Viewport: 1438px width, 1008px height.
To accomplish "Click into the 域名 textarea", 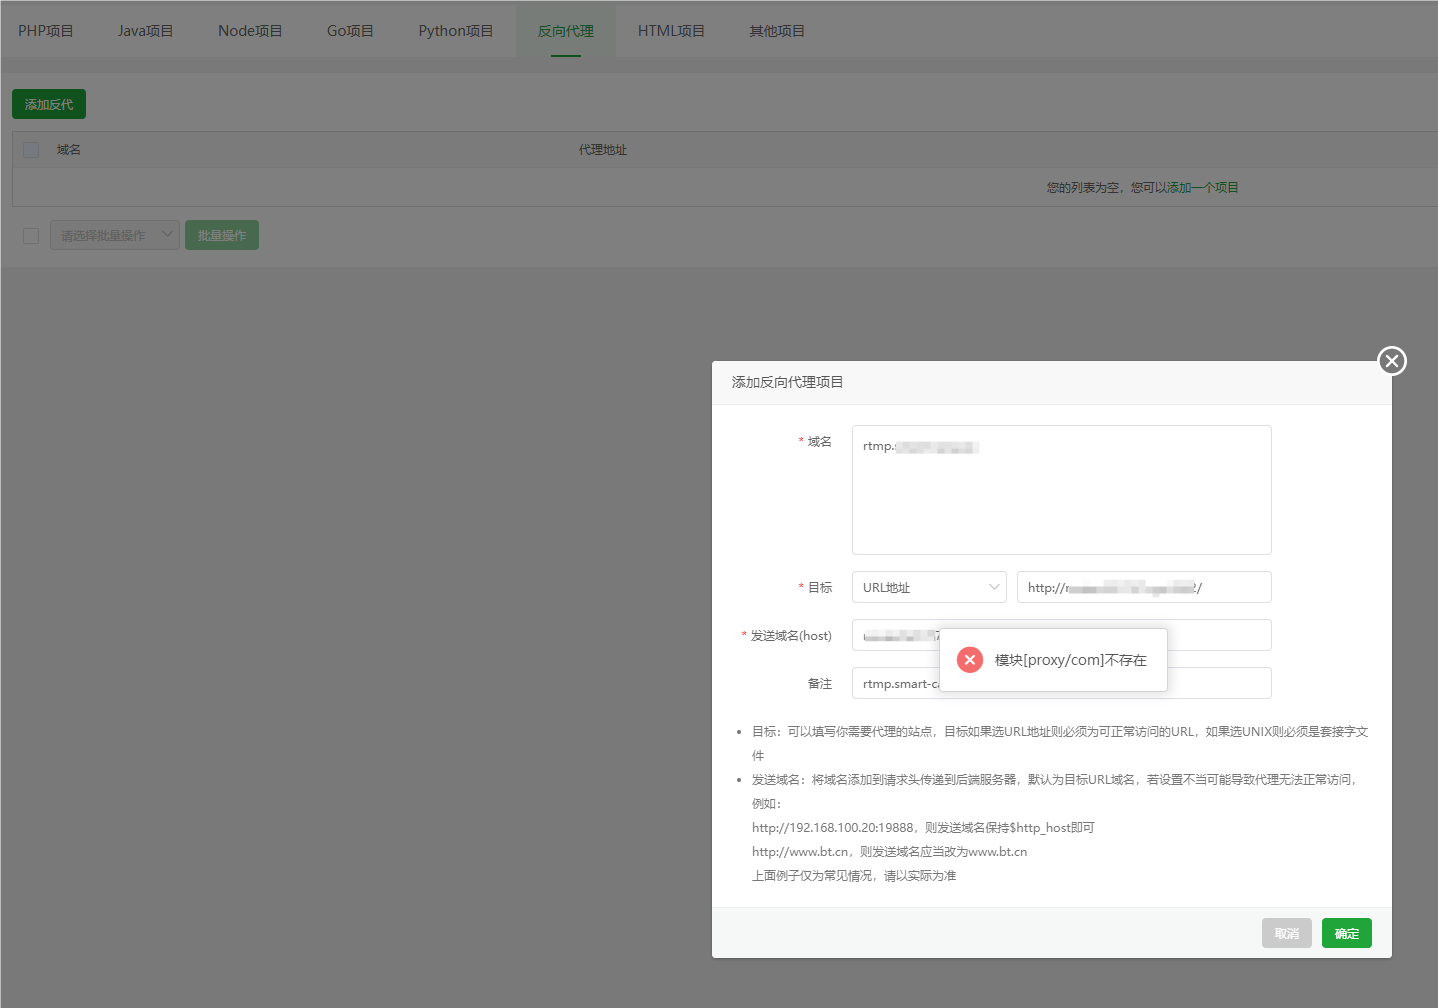I will (1061, 490).
